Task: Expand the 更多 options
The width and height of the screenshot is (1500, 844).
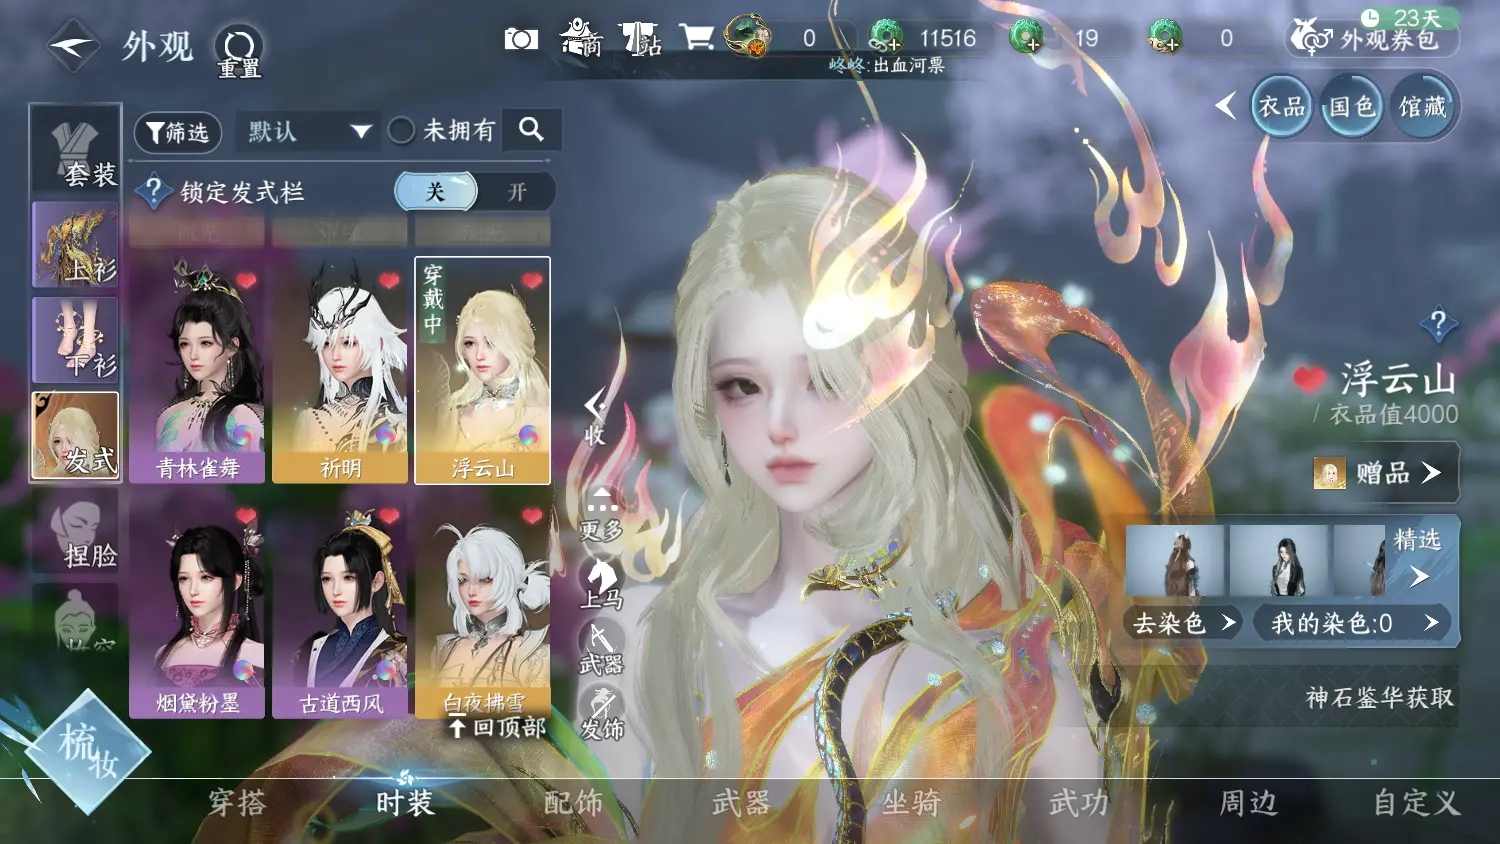Action: coord(601,514)
